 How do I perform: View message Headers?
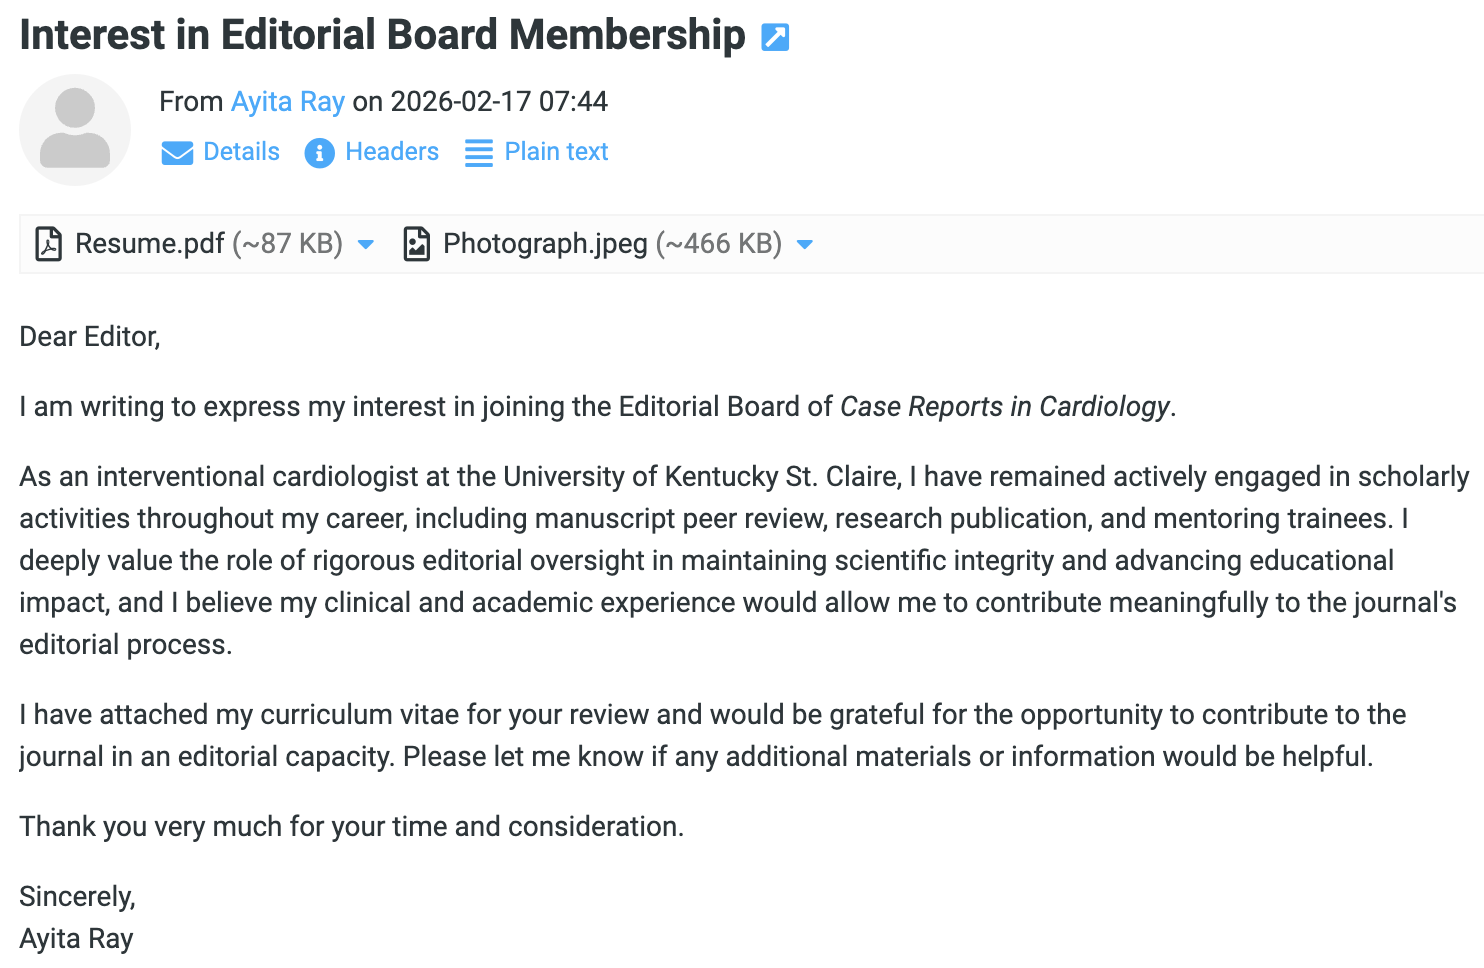pos(392,152)
